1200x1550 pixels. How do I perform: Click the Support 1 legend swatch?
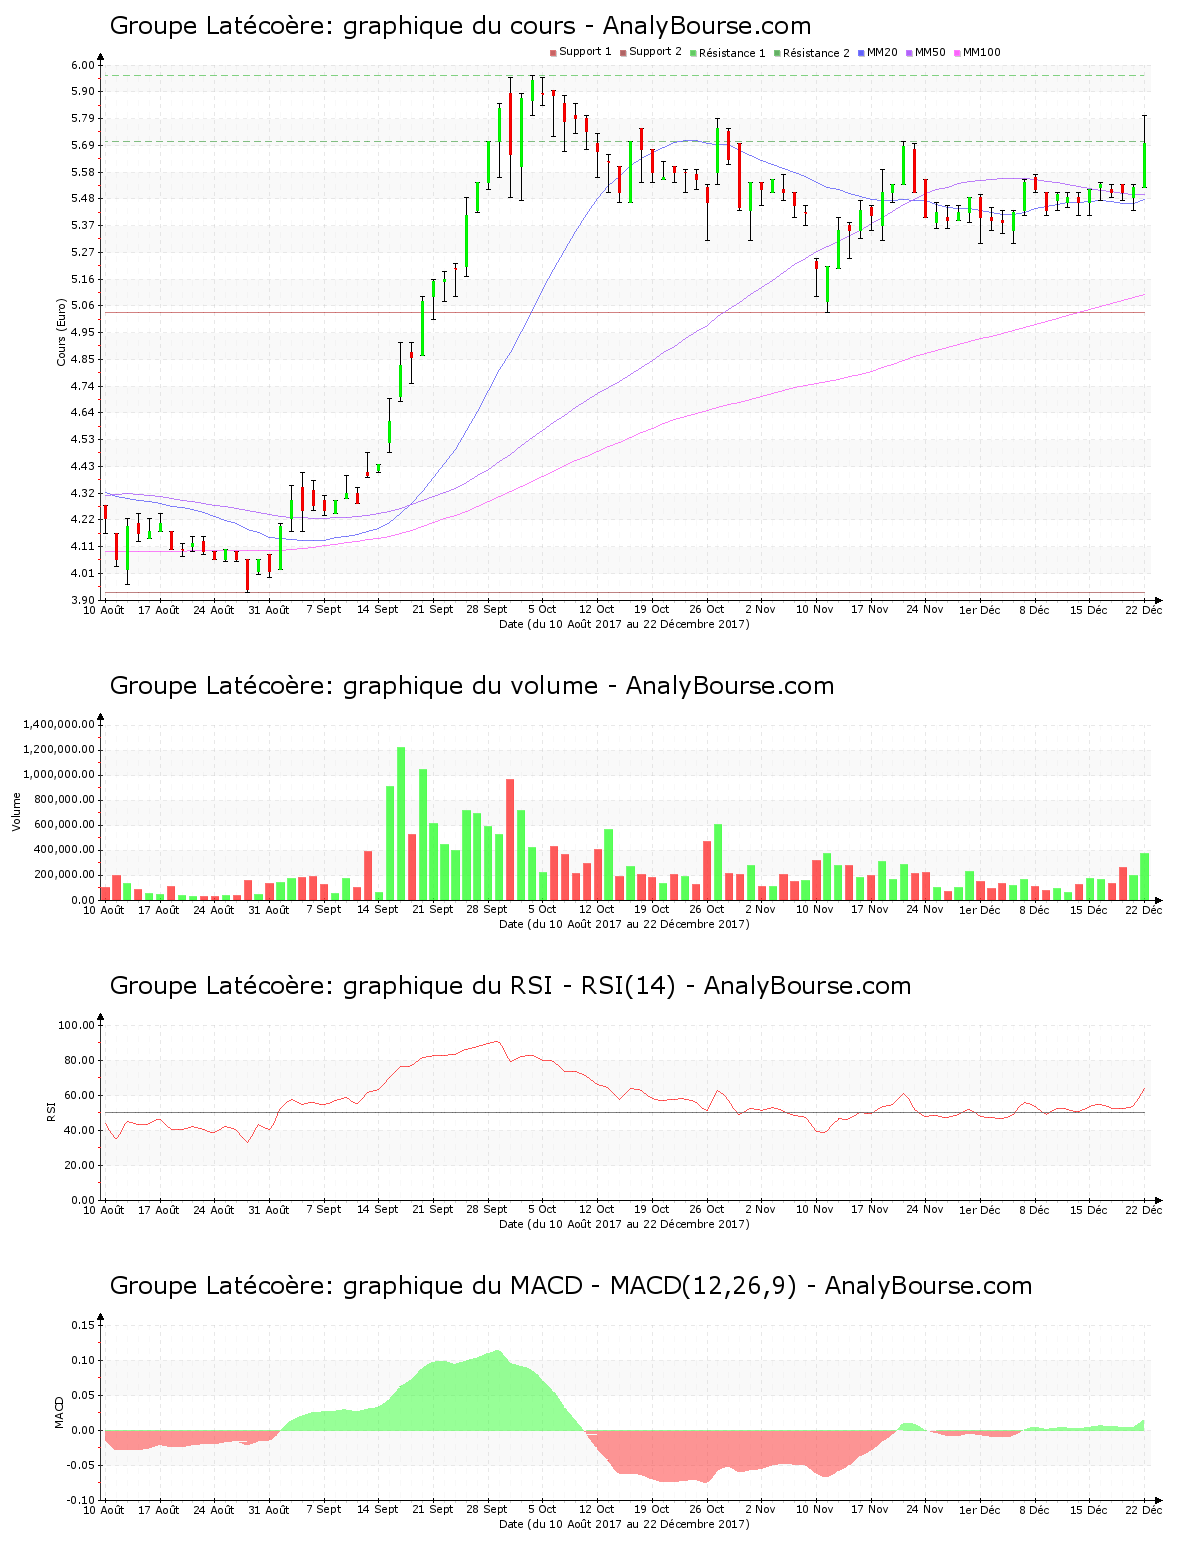[x=553, y=53]
